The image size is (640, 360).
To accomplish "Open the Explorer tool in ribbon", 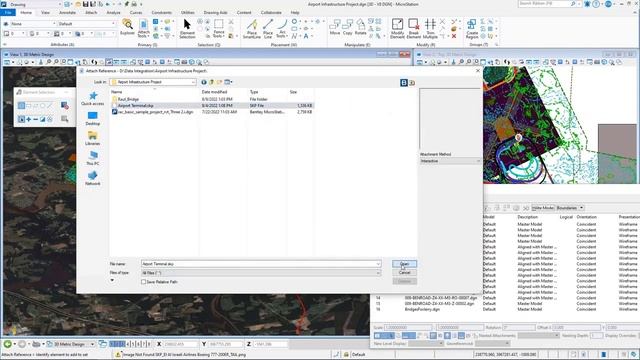I will (x=127, y=28).
